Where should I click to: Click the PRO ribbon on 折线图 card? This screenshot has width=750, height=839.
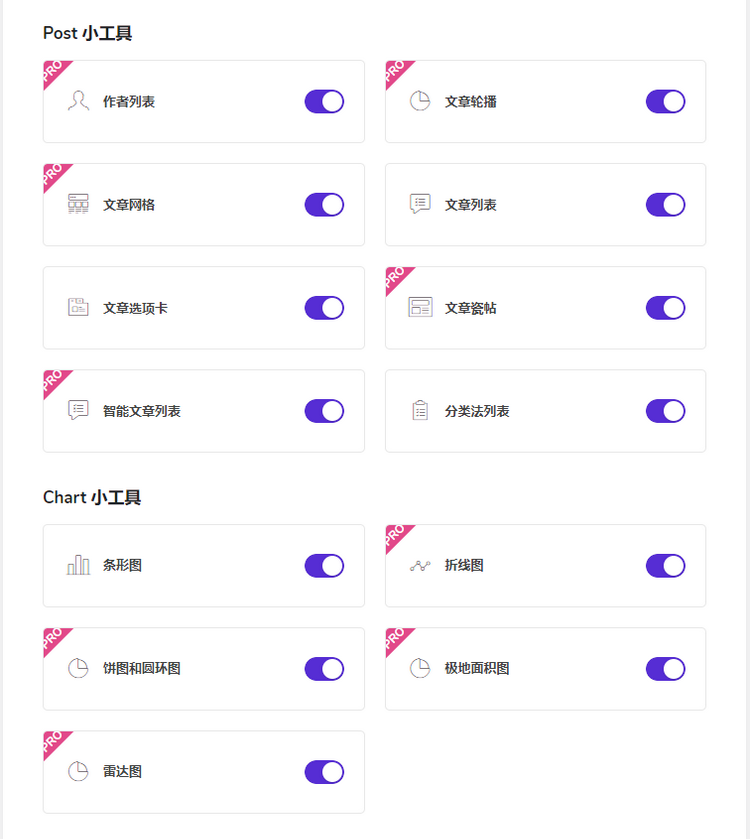coord(396,536)
